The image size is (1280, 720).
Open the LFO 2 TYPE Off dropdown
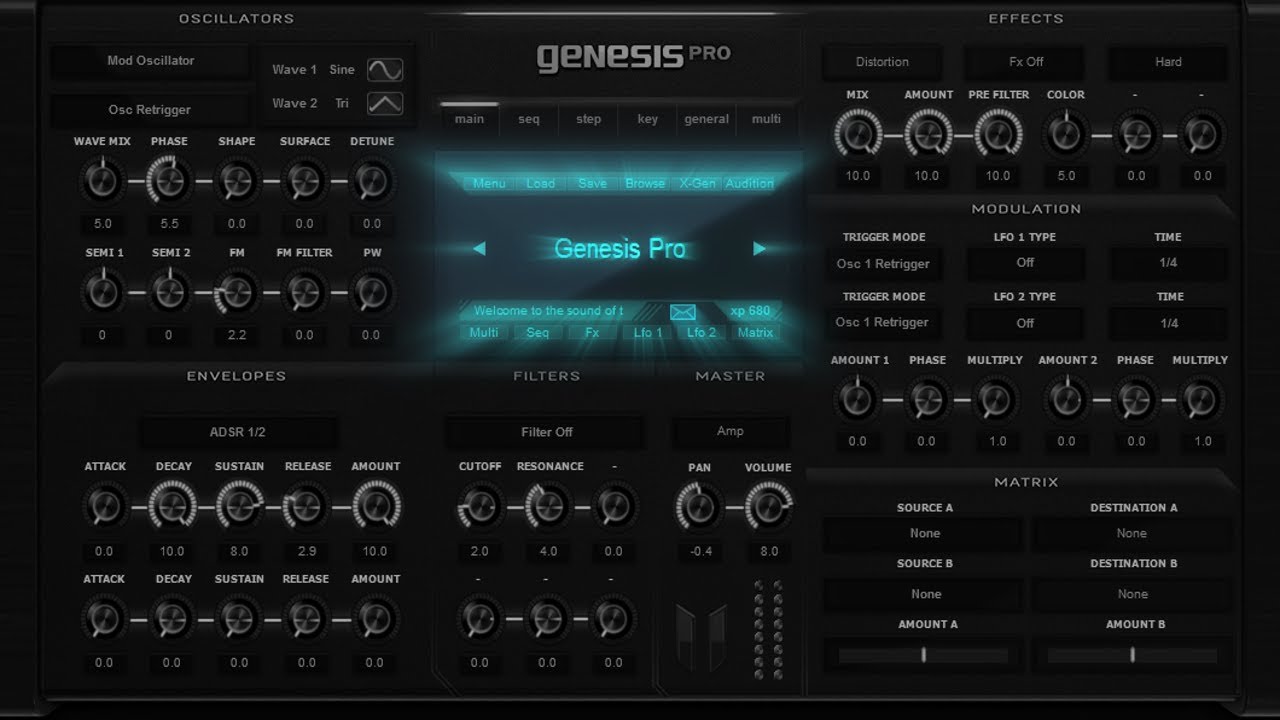pos(1025,323)
